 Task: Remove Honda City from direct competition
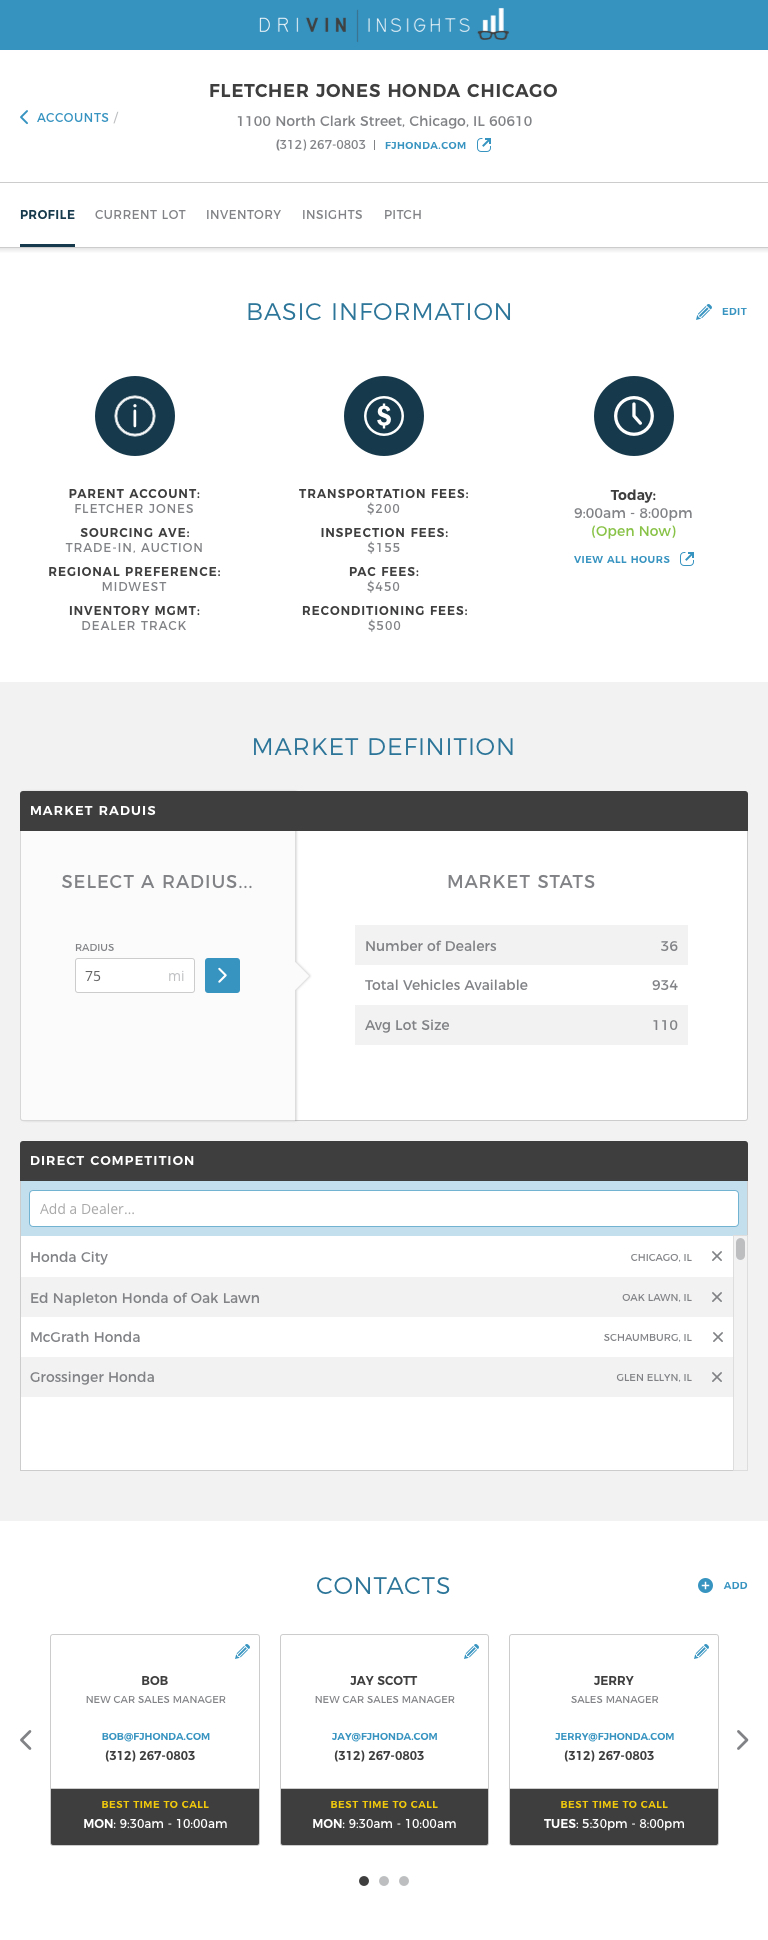(717, 1257)
